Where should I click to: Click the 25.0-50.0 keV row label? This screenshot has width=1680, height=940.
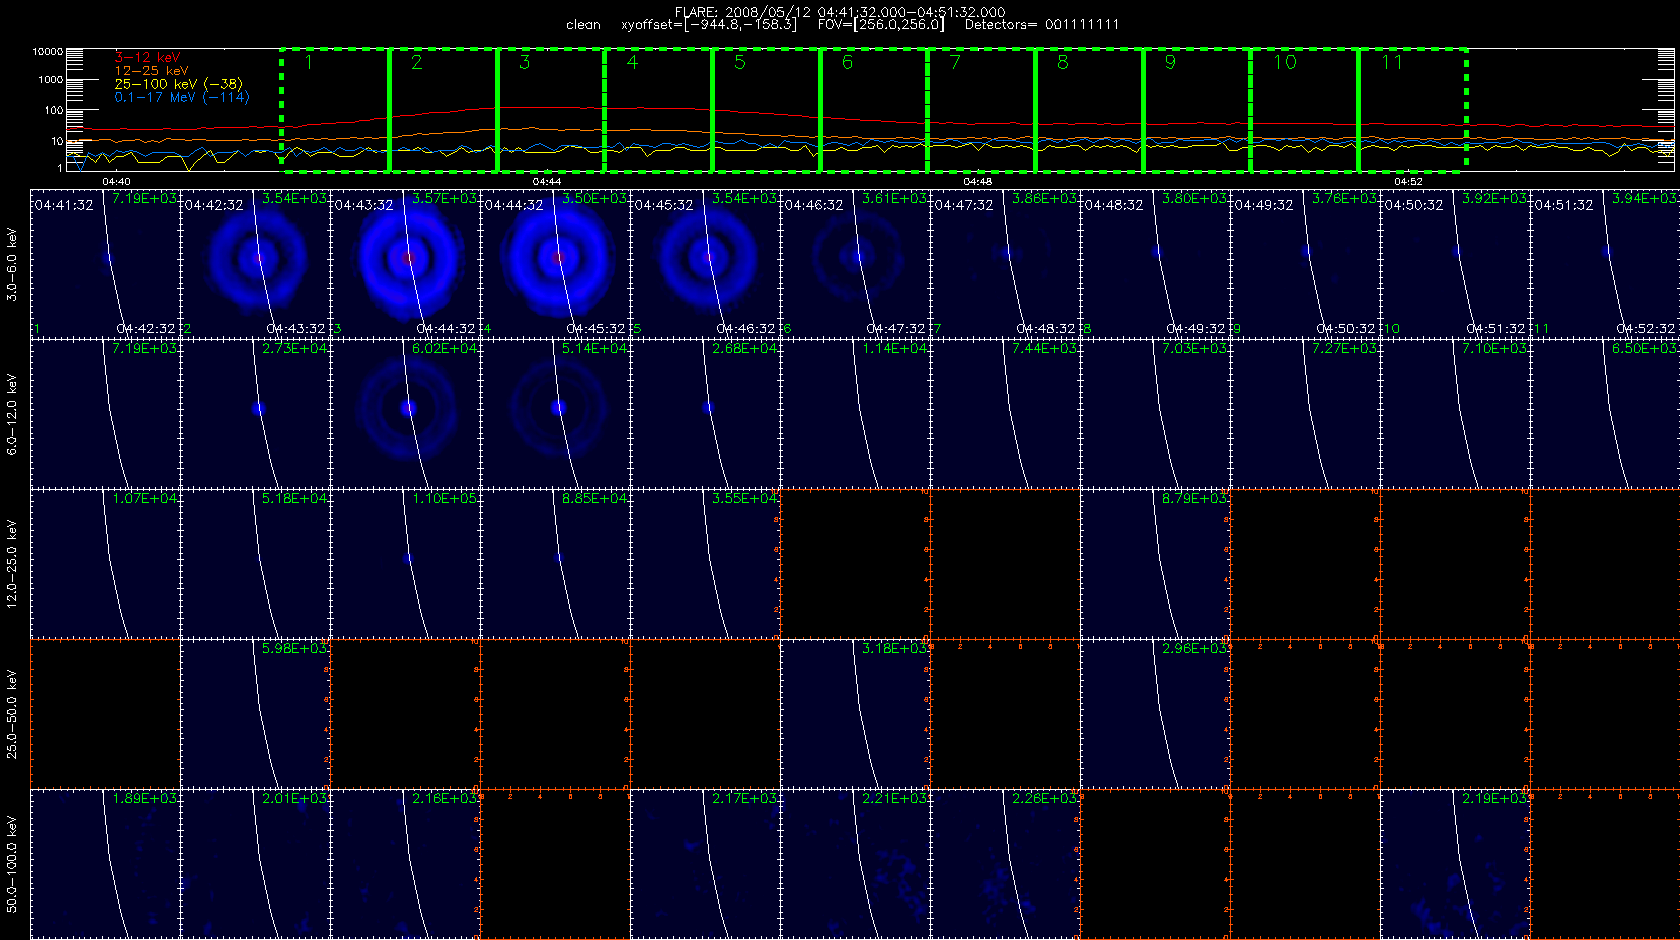click(12, 714)
